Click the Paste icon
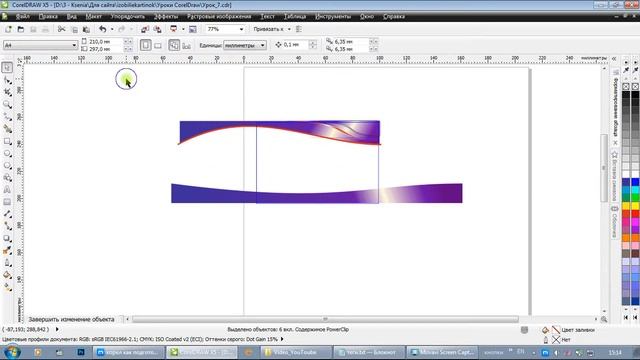 tap(86, 29)
